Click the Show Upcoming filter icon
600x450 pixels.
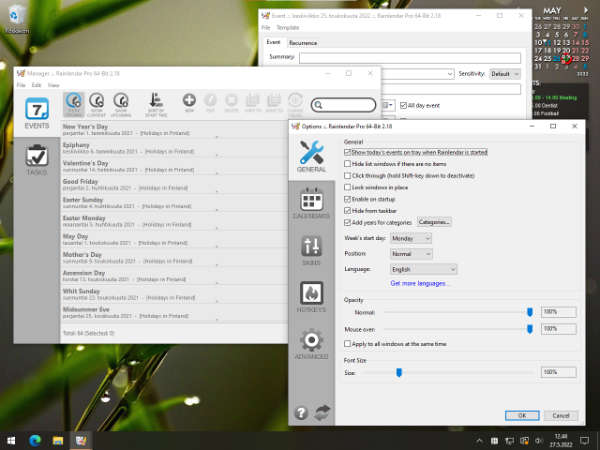coord(121,102)
